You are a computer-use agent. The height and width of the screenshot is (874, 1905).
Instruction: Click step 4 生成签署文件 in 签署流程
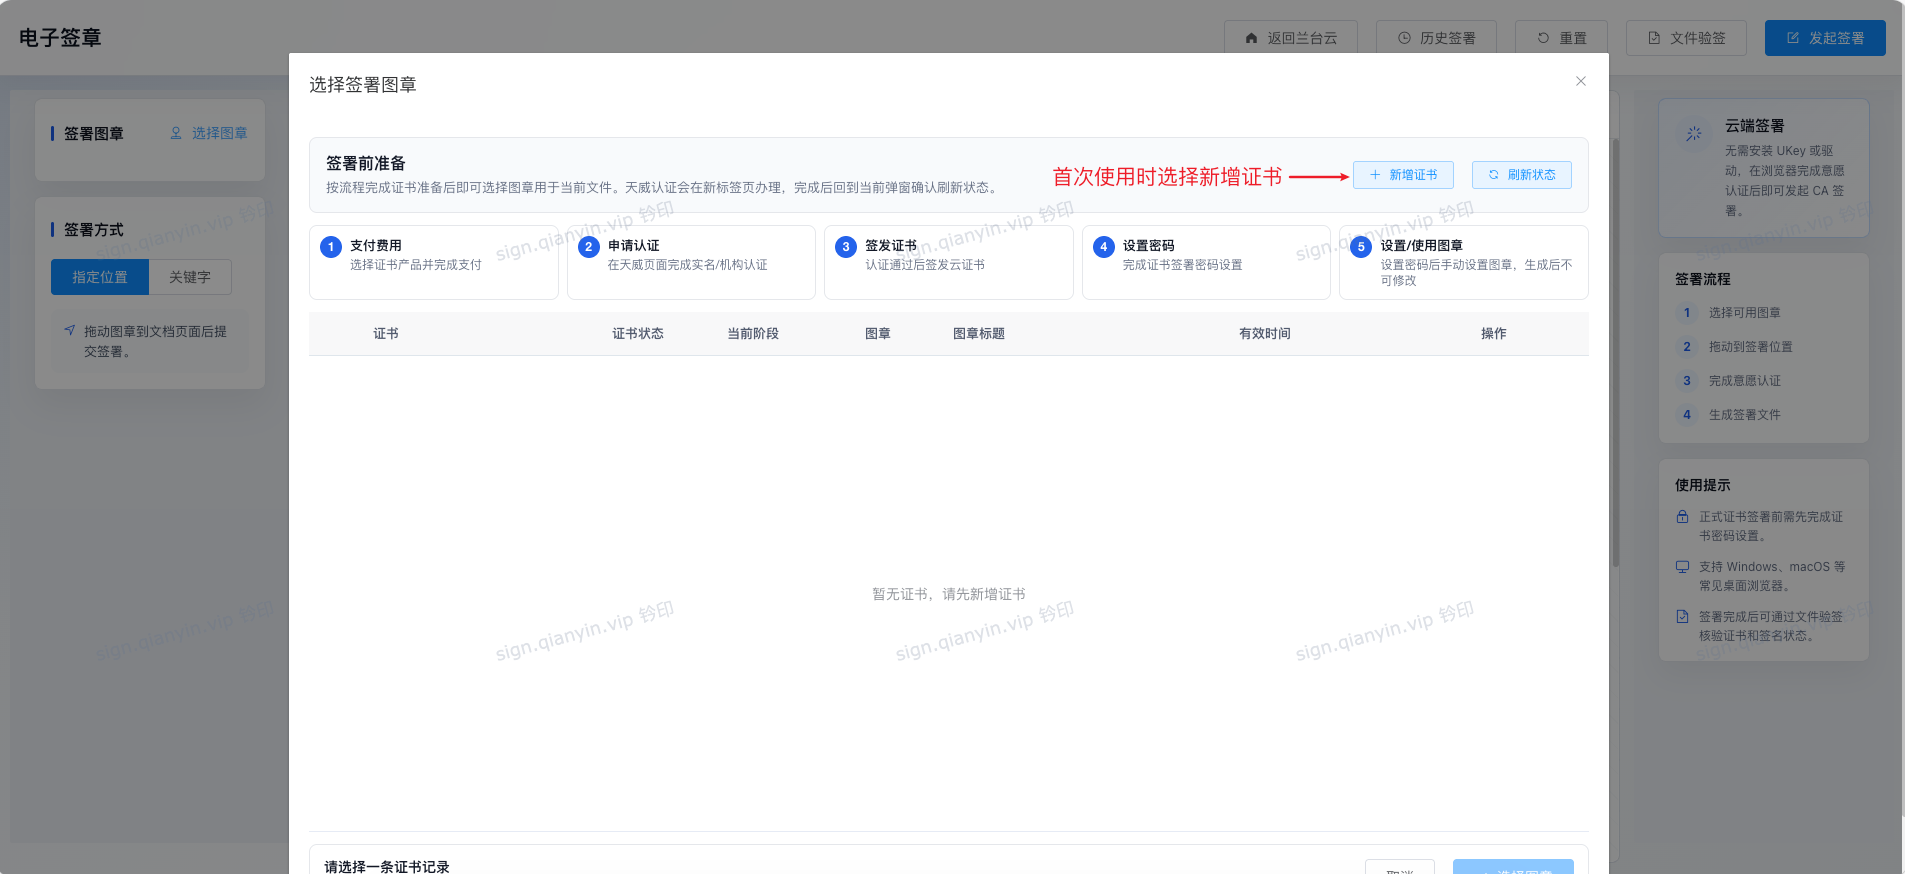click(1745, 415)
